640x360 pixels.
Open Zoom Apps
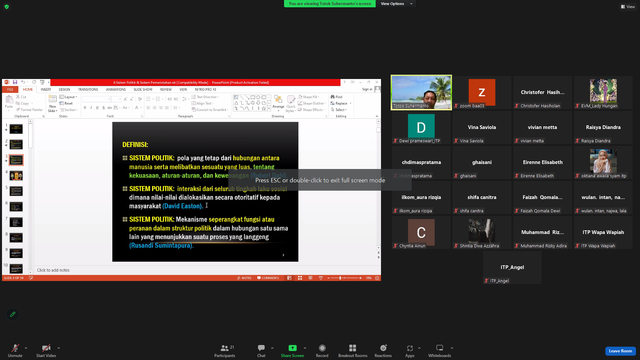410,350
